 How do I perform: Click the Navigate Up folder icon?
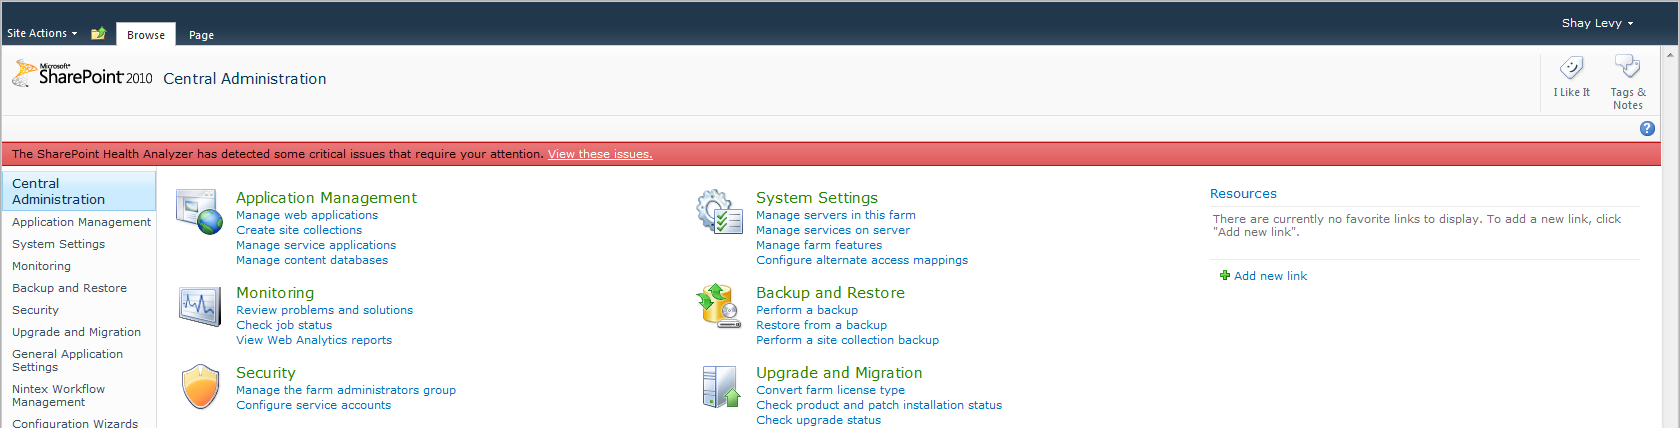click(98, 34)
